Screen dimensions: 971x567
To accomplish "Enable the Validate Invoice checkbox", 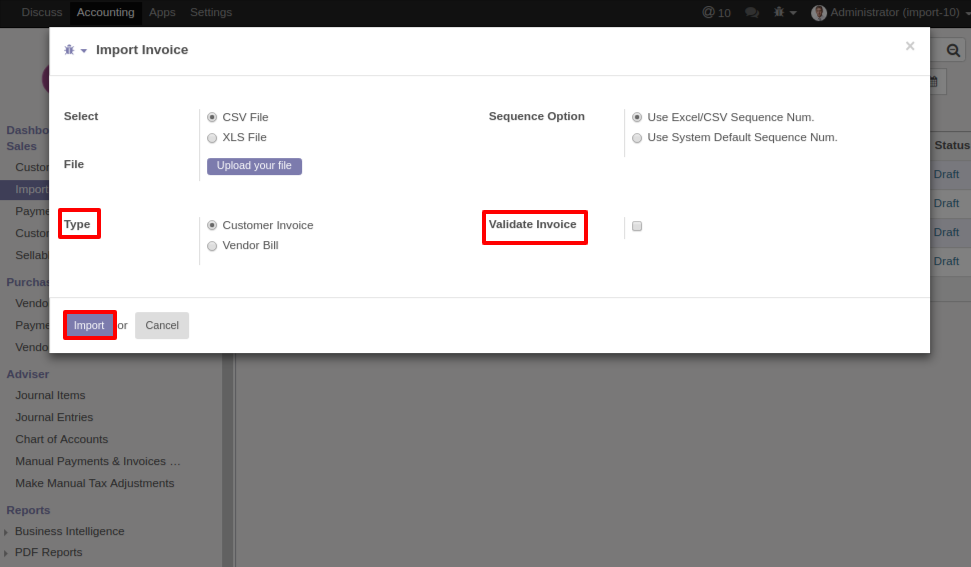I will click(637, 226).
